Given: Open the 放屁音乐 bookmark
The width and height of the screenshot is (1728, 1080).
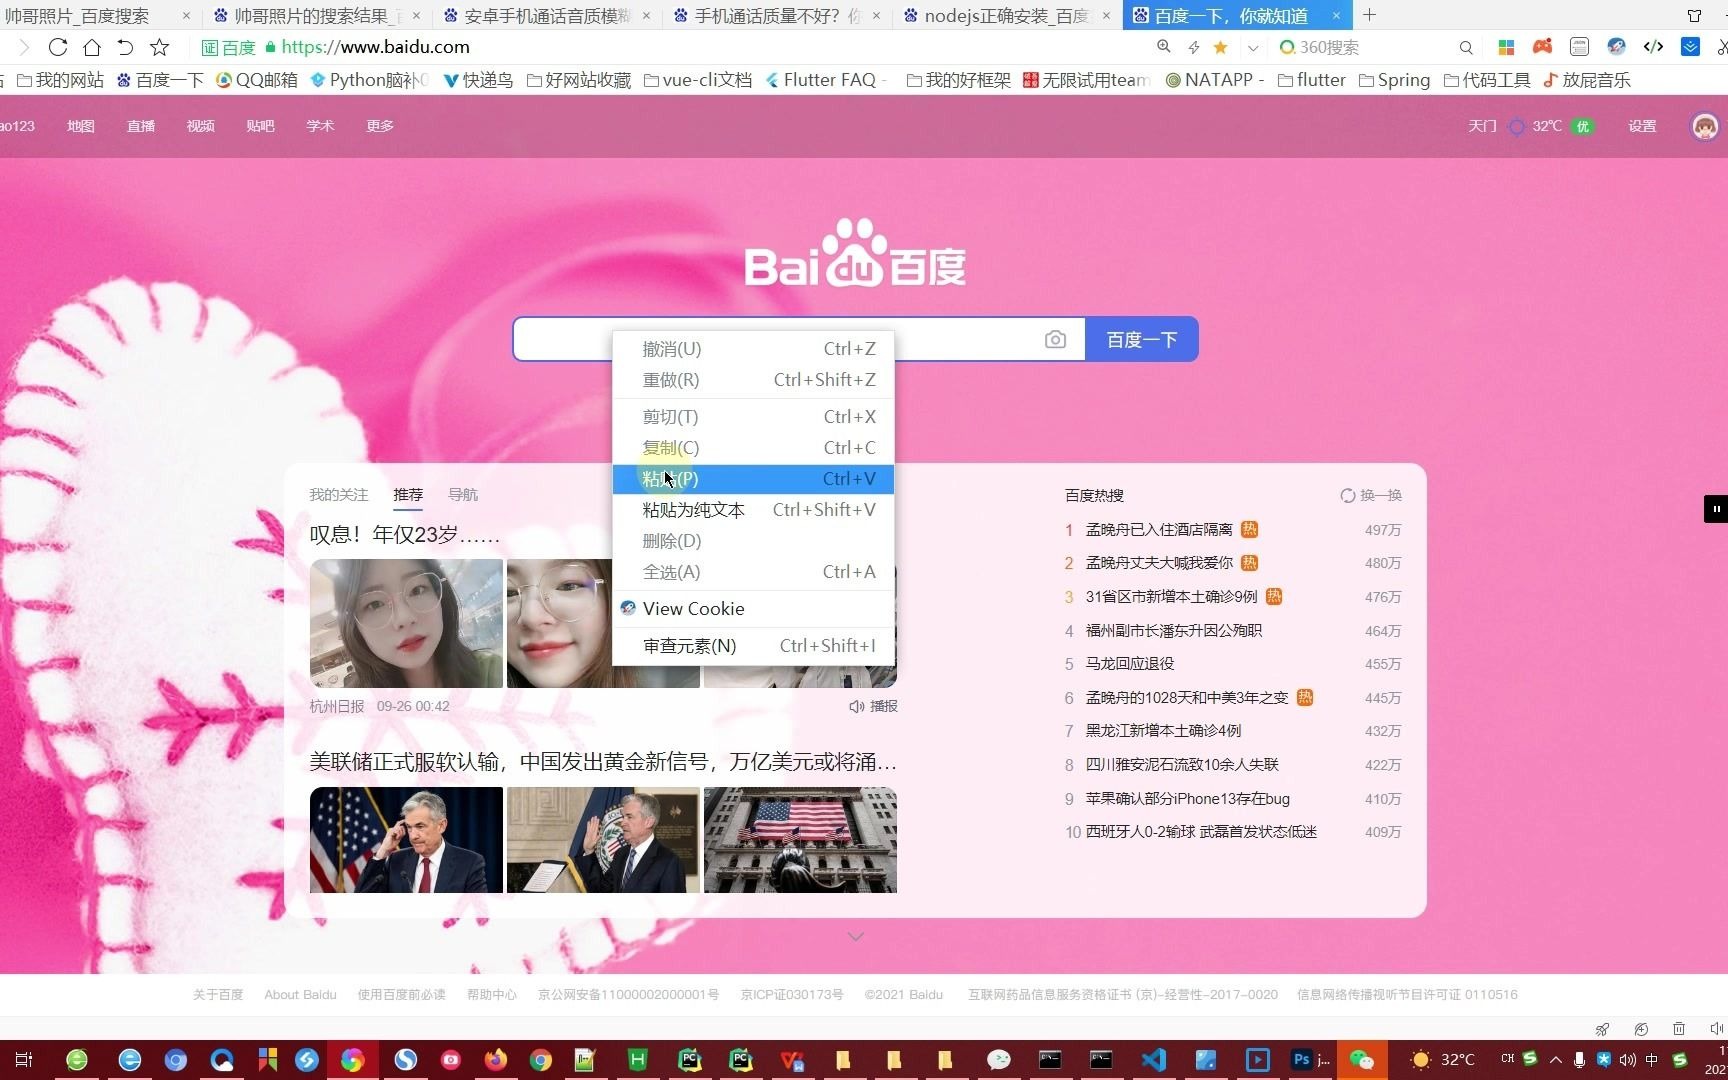Looking at the screenshot, I should pyautogui.click(x=1587, y=80).
